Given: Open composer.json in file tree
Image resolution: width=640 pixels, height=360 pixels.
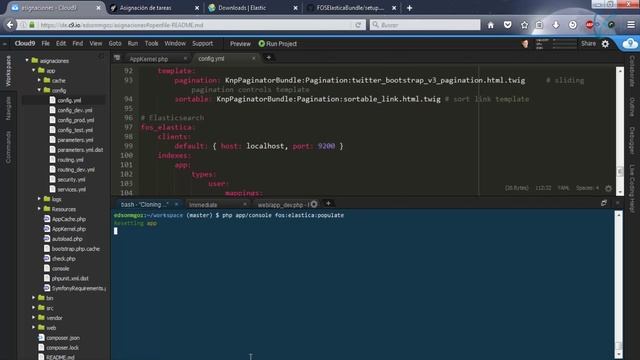Looking at the screenshot, I should coord(63,338).
